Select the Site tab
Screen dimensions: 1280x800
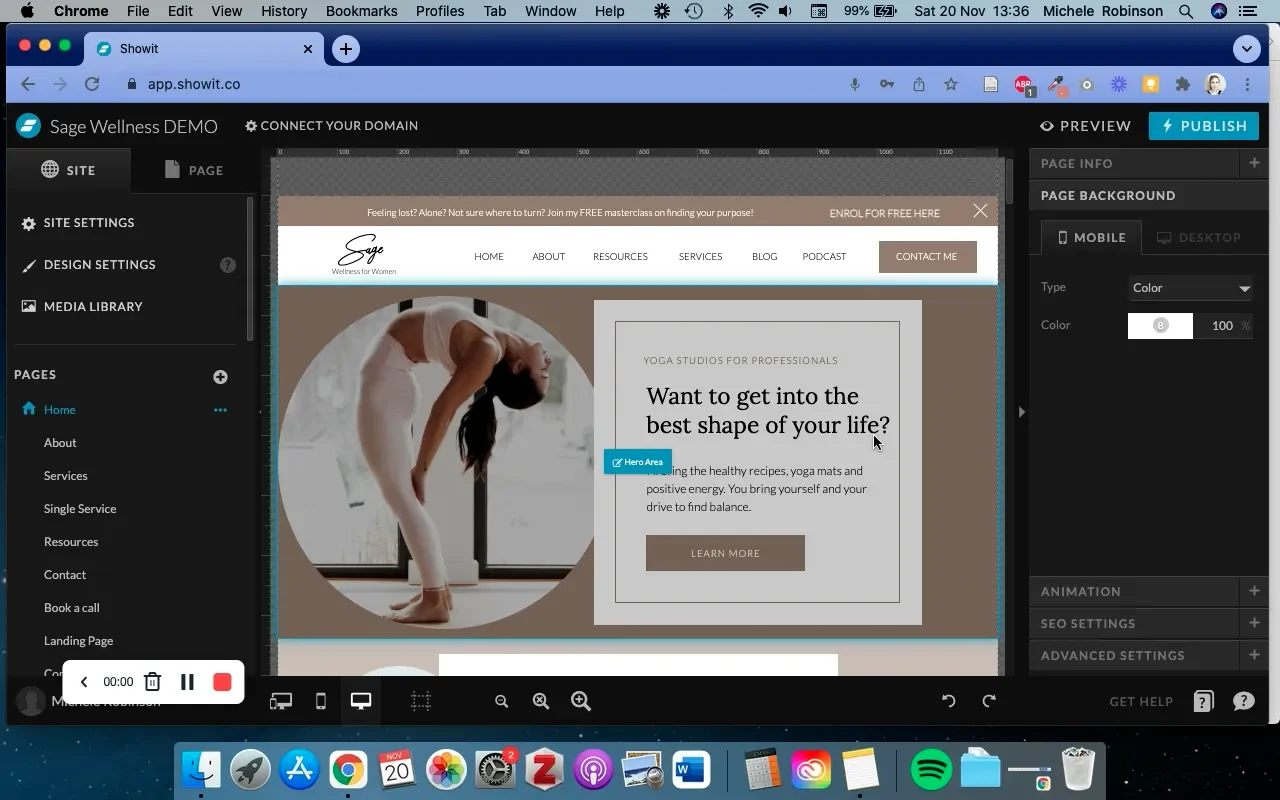click(x=68, y=170)
